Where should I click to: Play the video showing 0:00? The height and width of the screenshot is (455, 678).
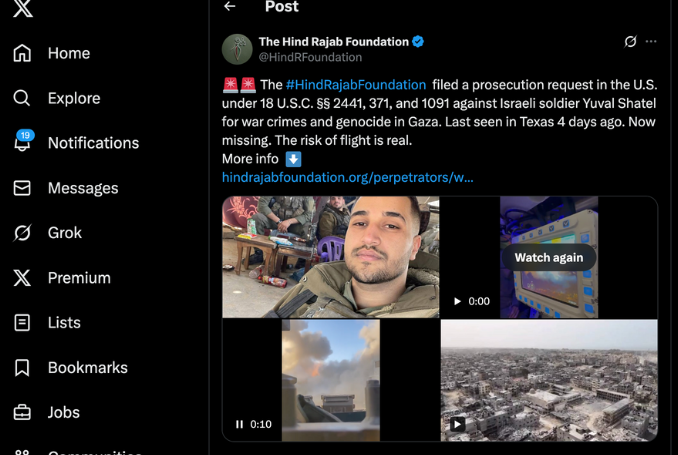click(x=457, y=301)
